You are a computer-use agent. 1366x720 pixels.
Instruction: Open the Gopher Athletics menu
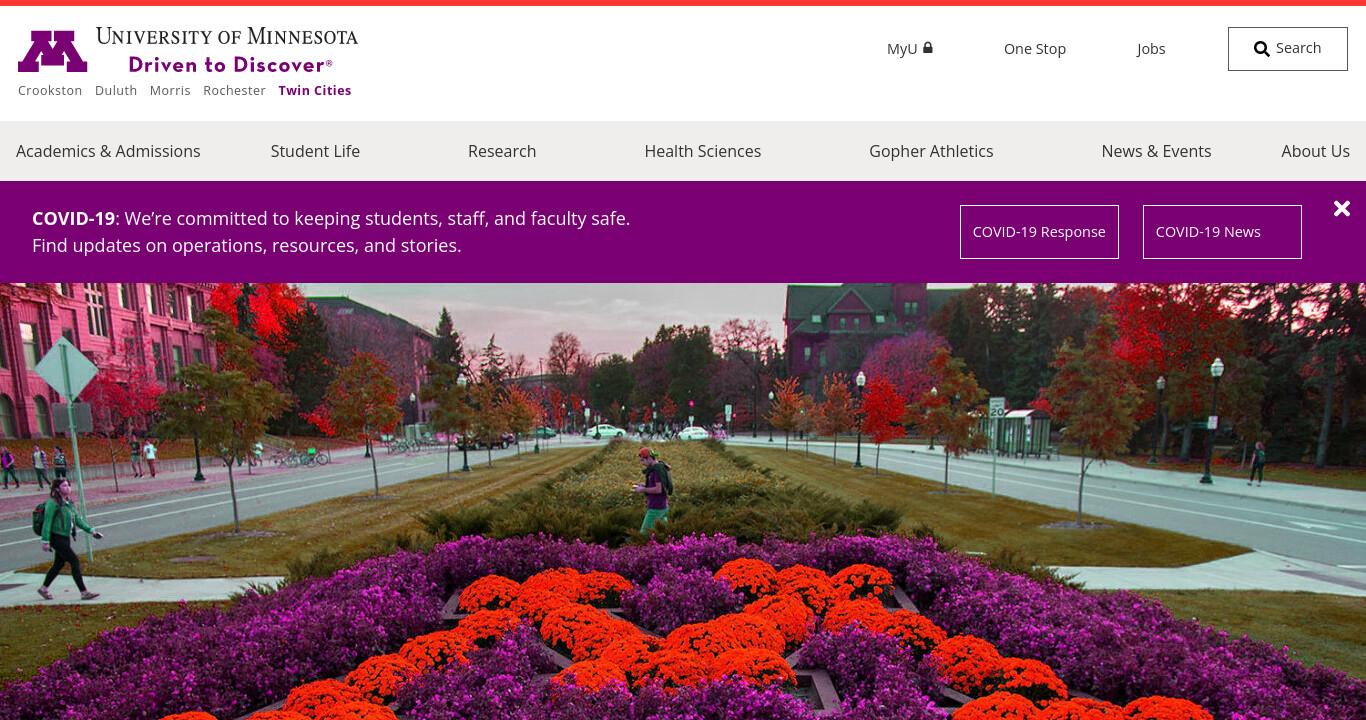click(x=931, y=151)
